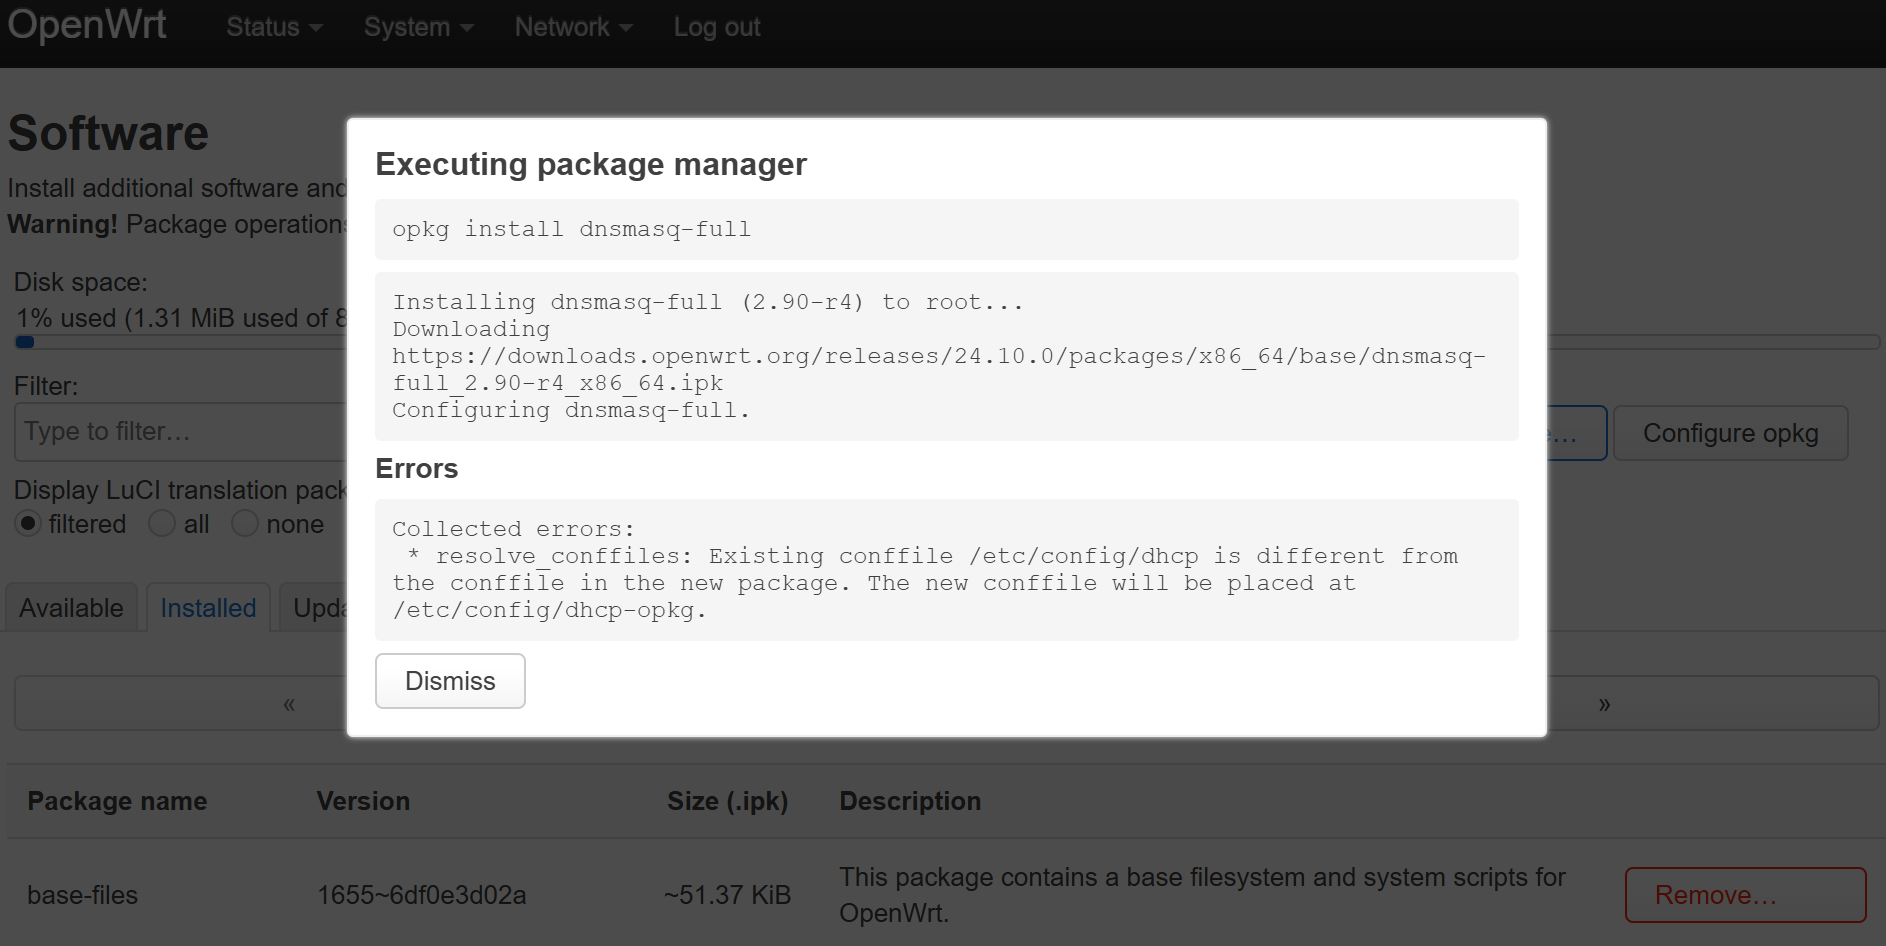
Task: Open the Updates tab
Action: tap(318, 608)
